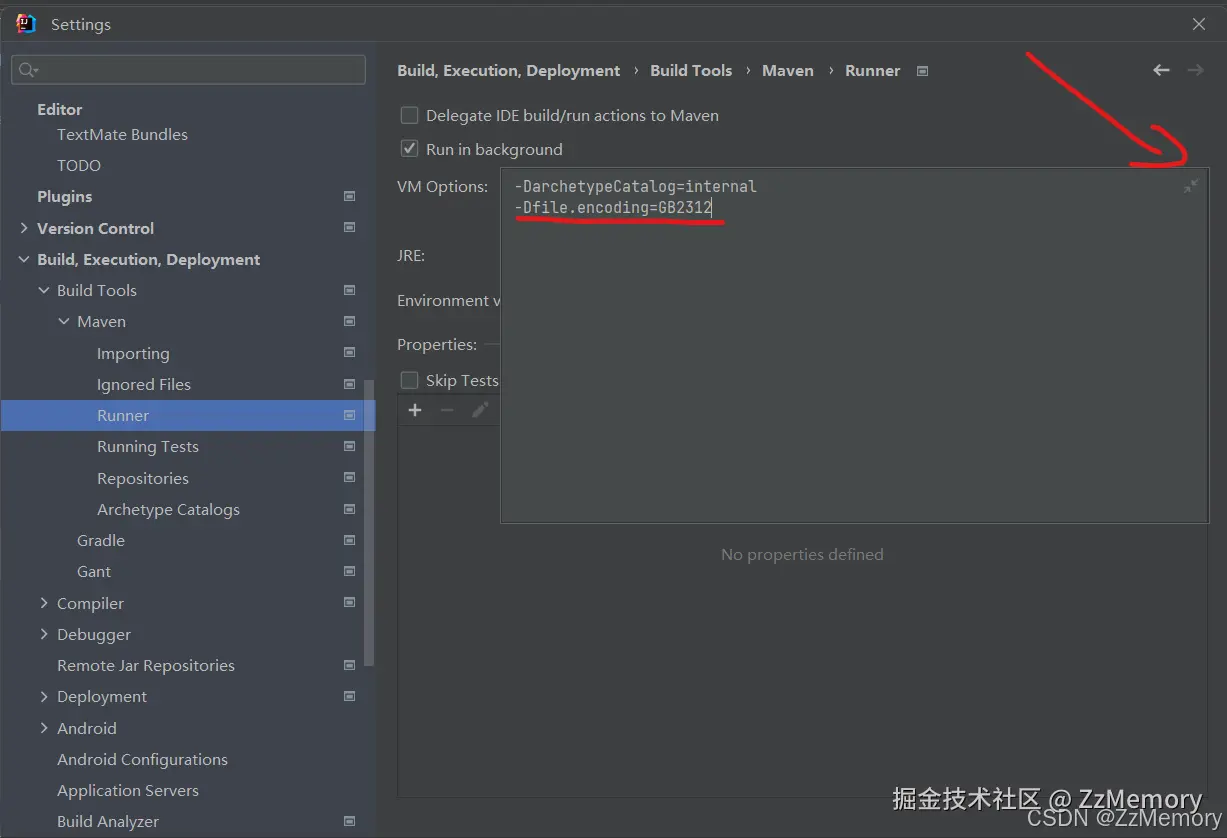Expand the Debugger node

pos(43,634)
